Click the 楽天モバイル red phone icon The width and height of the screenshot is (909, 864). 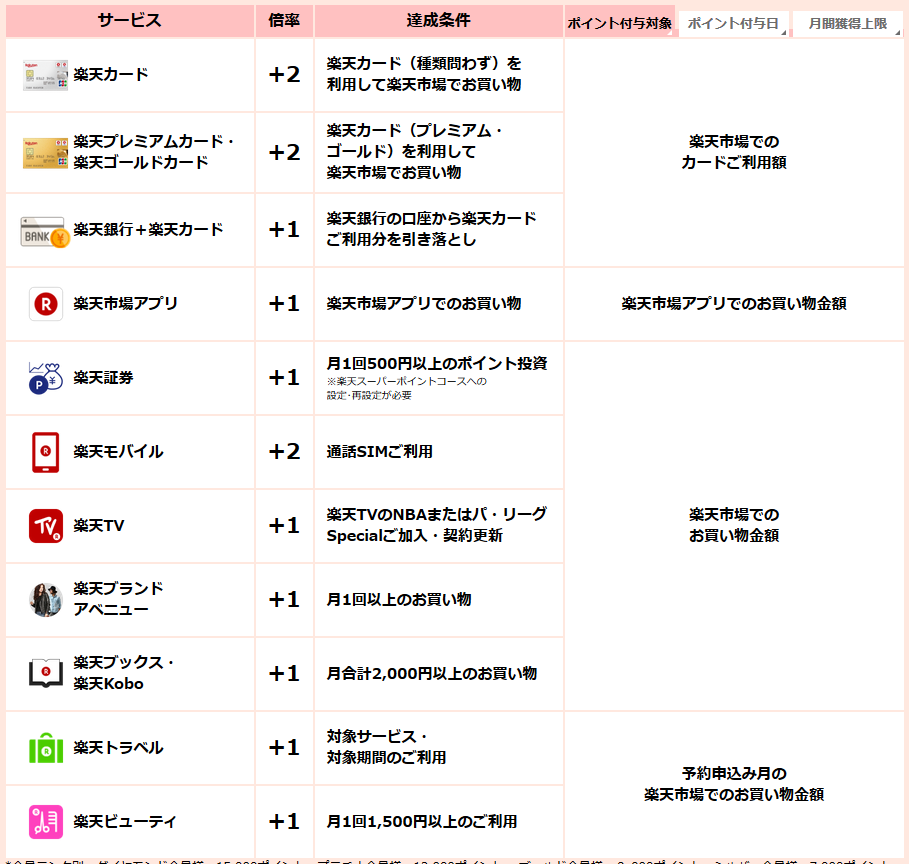[x=46, y=452]
